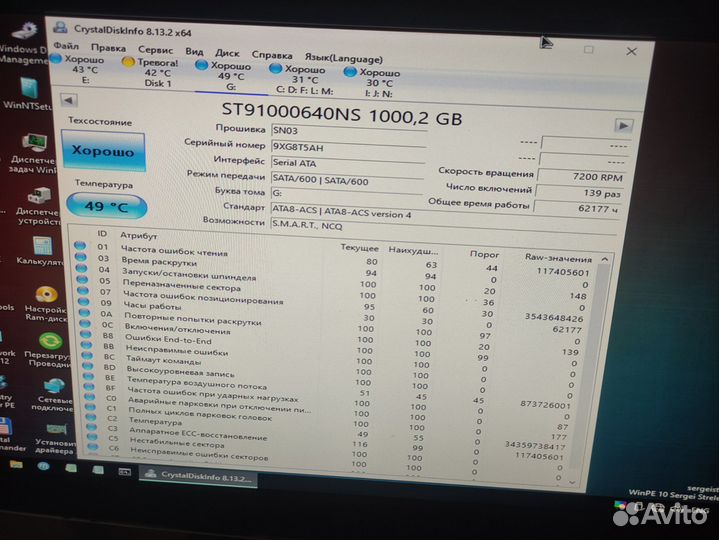Click the Атрибут column header
719x540 pixels.
point(139,236)
